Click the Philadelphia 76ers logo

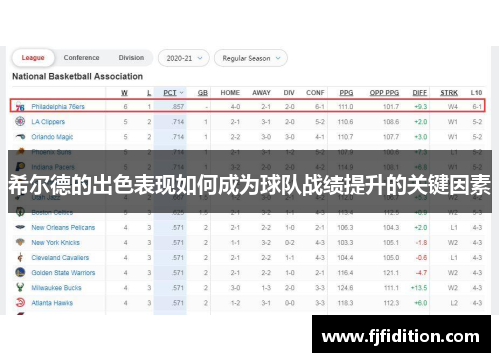pos(20,107)
